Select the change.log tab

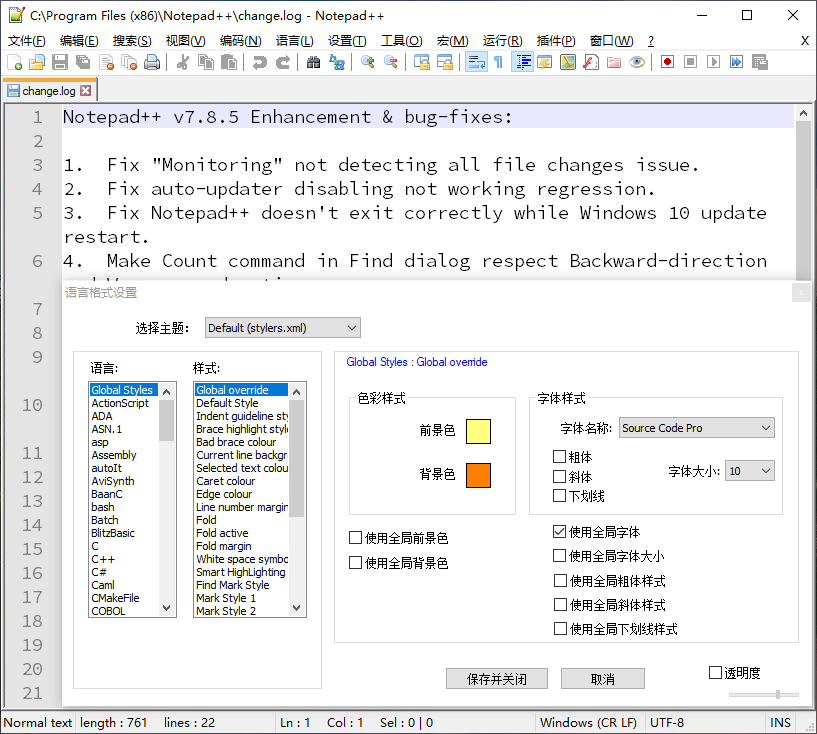pos(49,91)
